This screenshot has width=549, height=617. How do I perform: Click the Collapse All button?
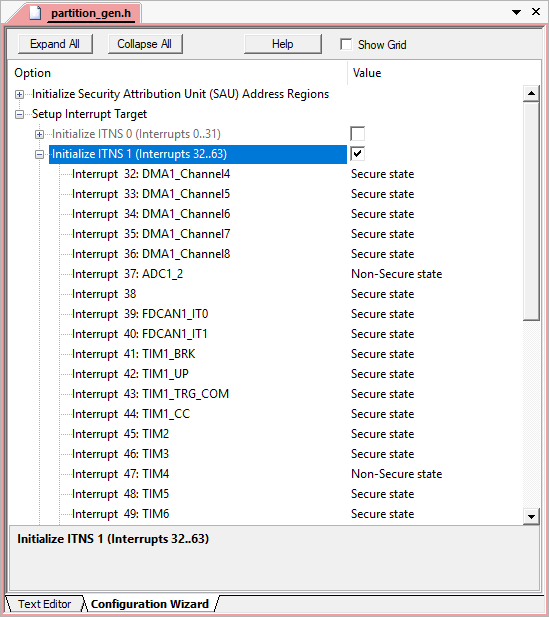click(145, 44)
